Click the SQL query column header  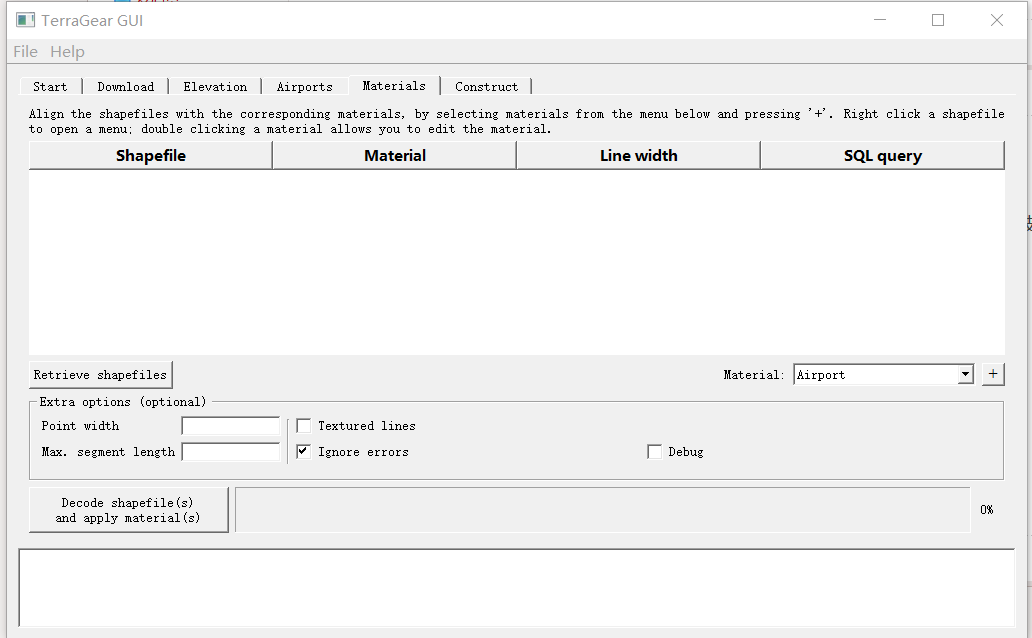point(883,155)
